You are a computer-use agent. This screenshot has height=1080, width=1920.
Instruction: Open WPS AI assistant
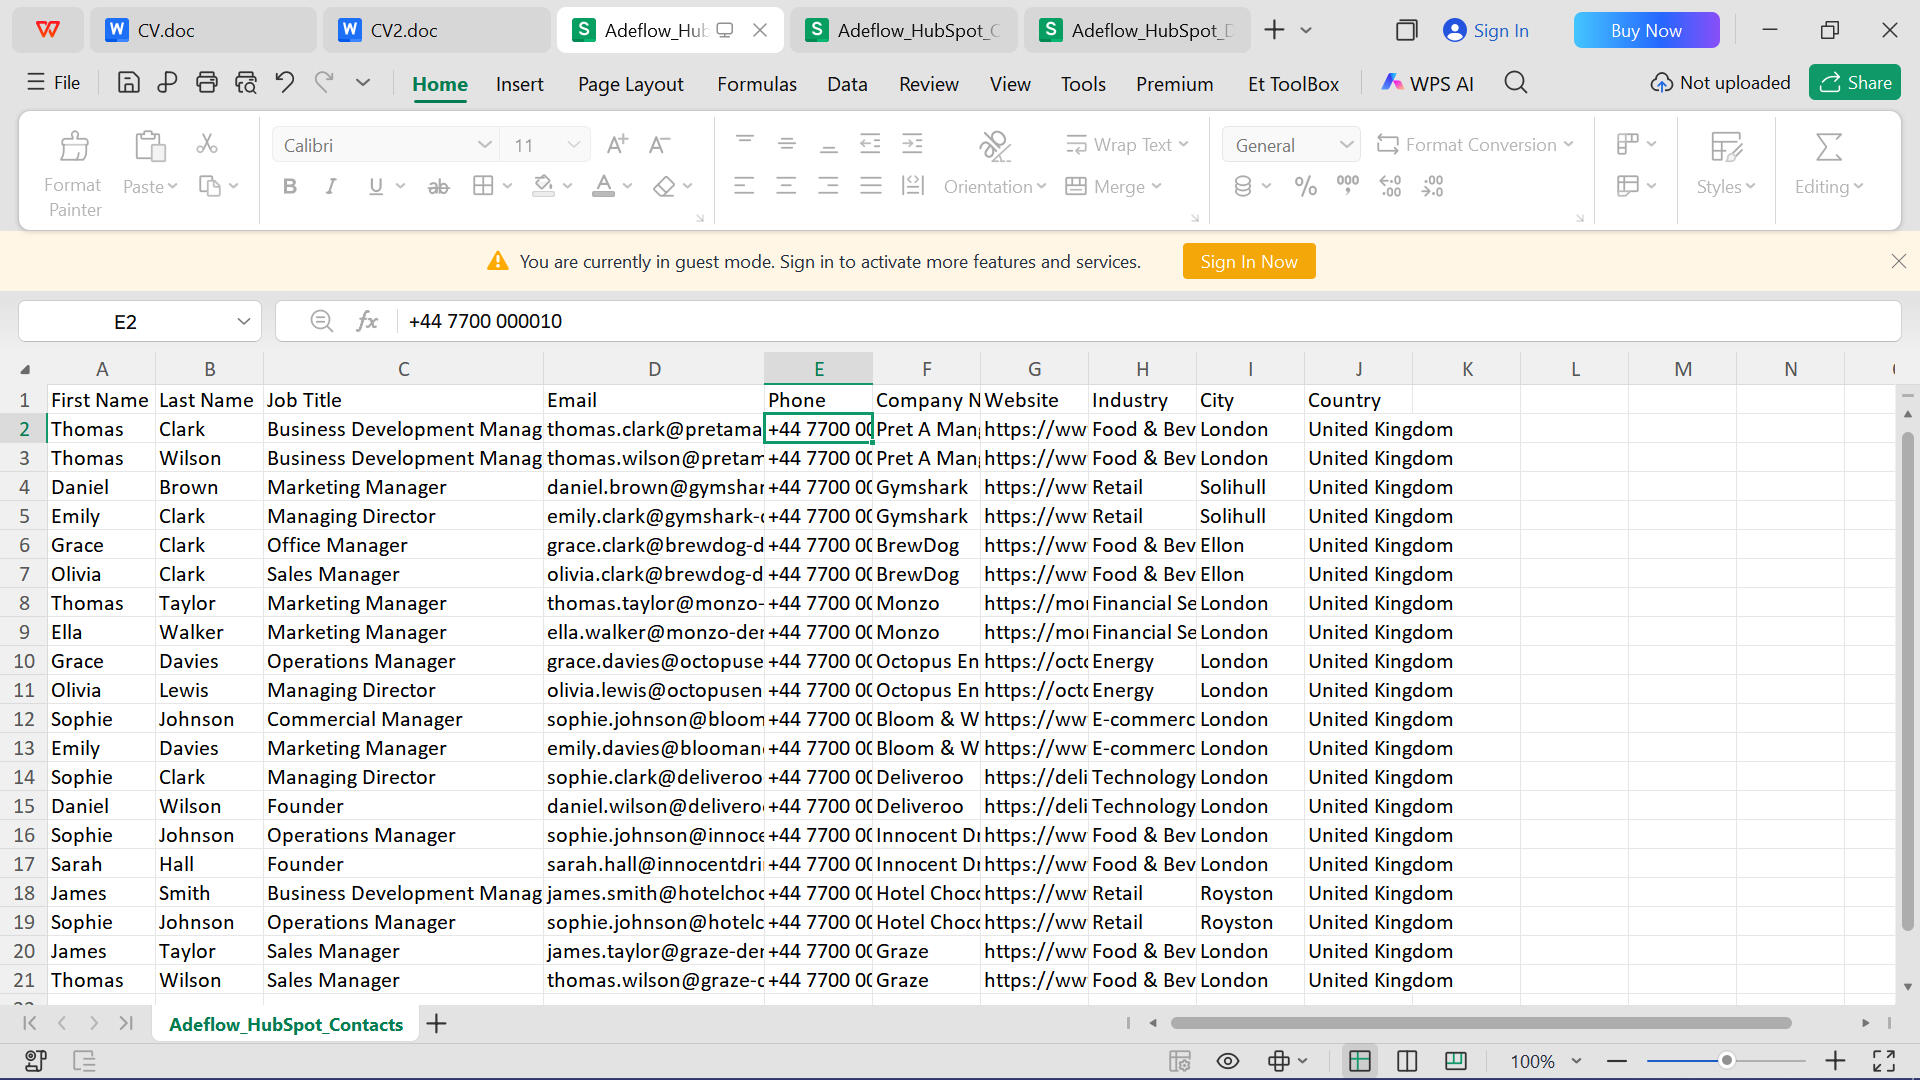1427,84
